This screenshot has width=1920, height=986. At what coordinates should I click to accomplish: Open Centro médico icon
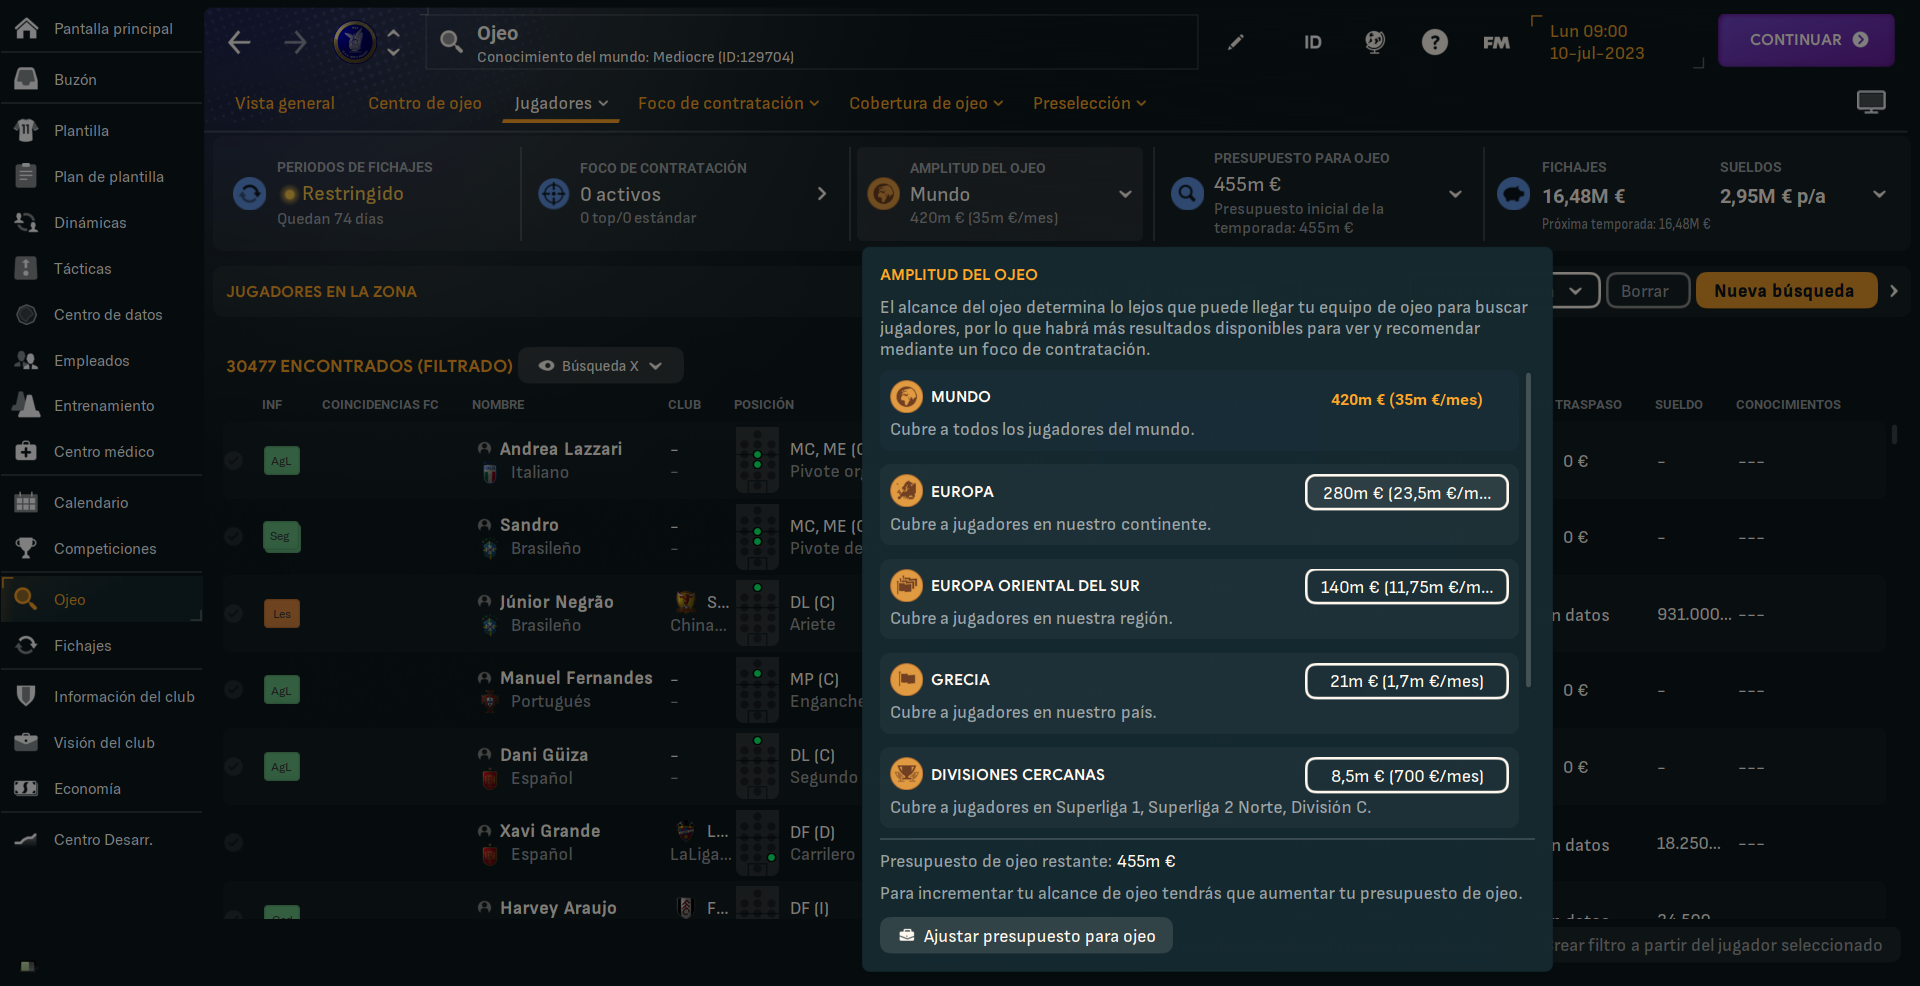(x=27, y=451)
